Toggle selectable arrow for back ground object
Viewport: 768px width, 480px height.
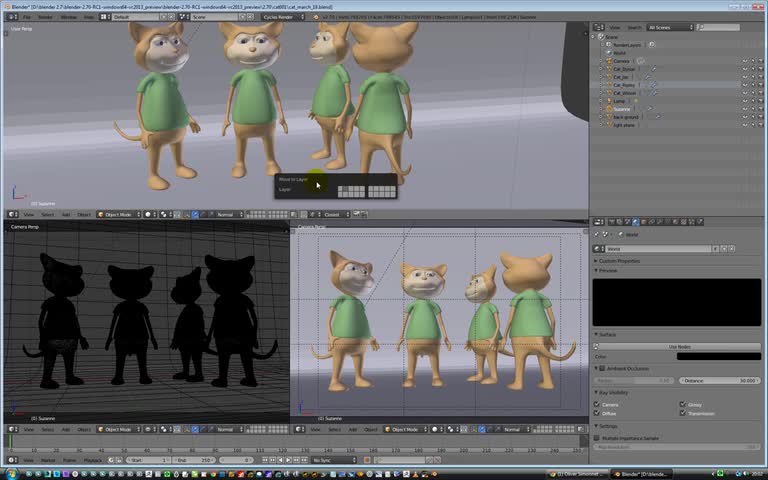(753, 117)
